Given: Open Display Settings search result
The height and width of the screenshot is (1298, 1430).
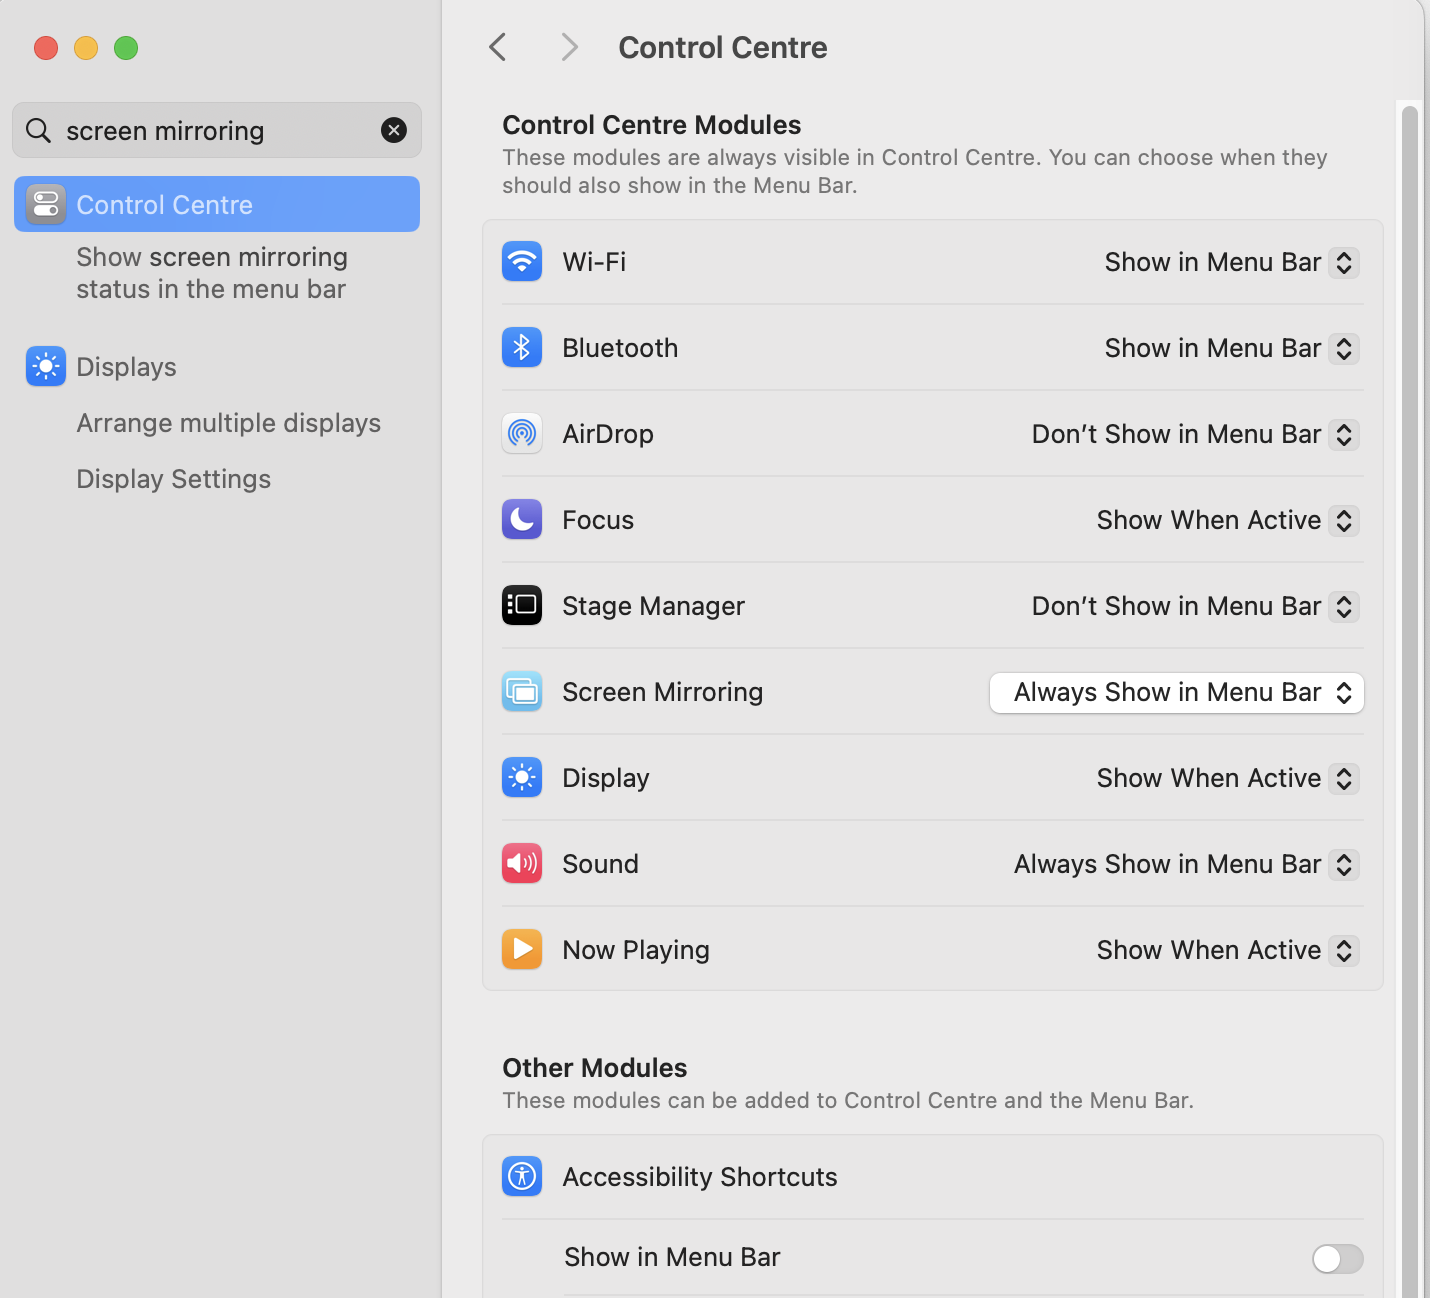Looking at the screenshot, I should coord(174,479).
